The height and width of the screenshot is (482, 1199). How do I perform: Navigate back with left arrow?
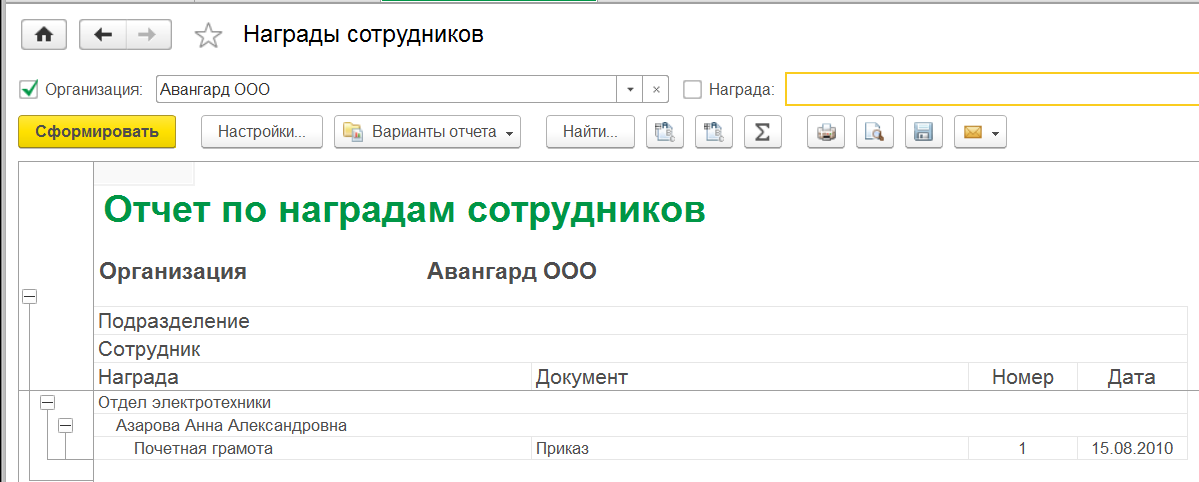tap(102, 35)
